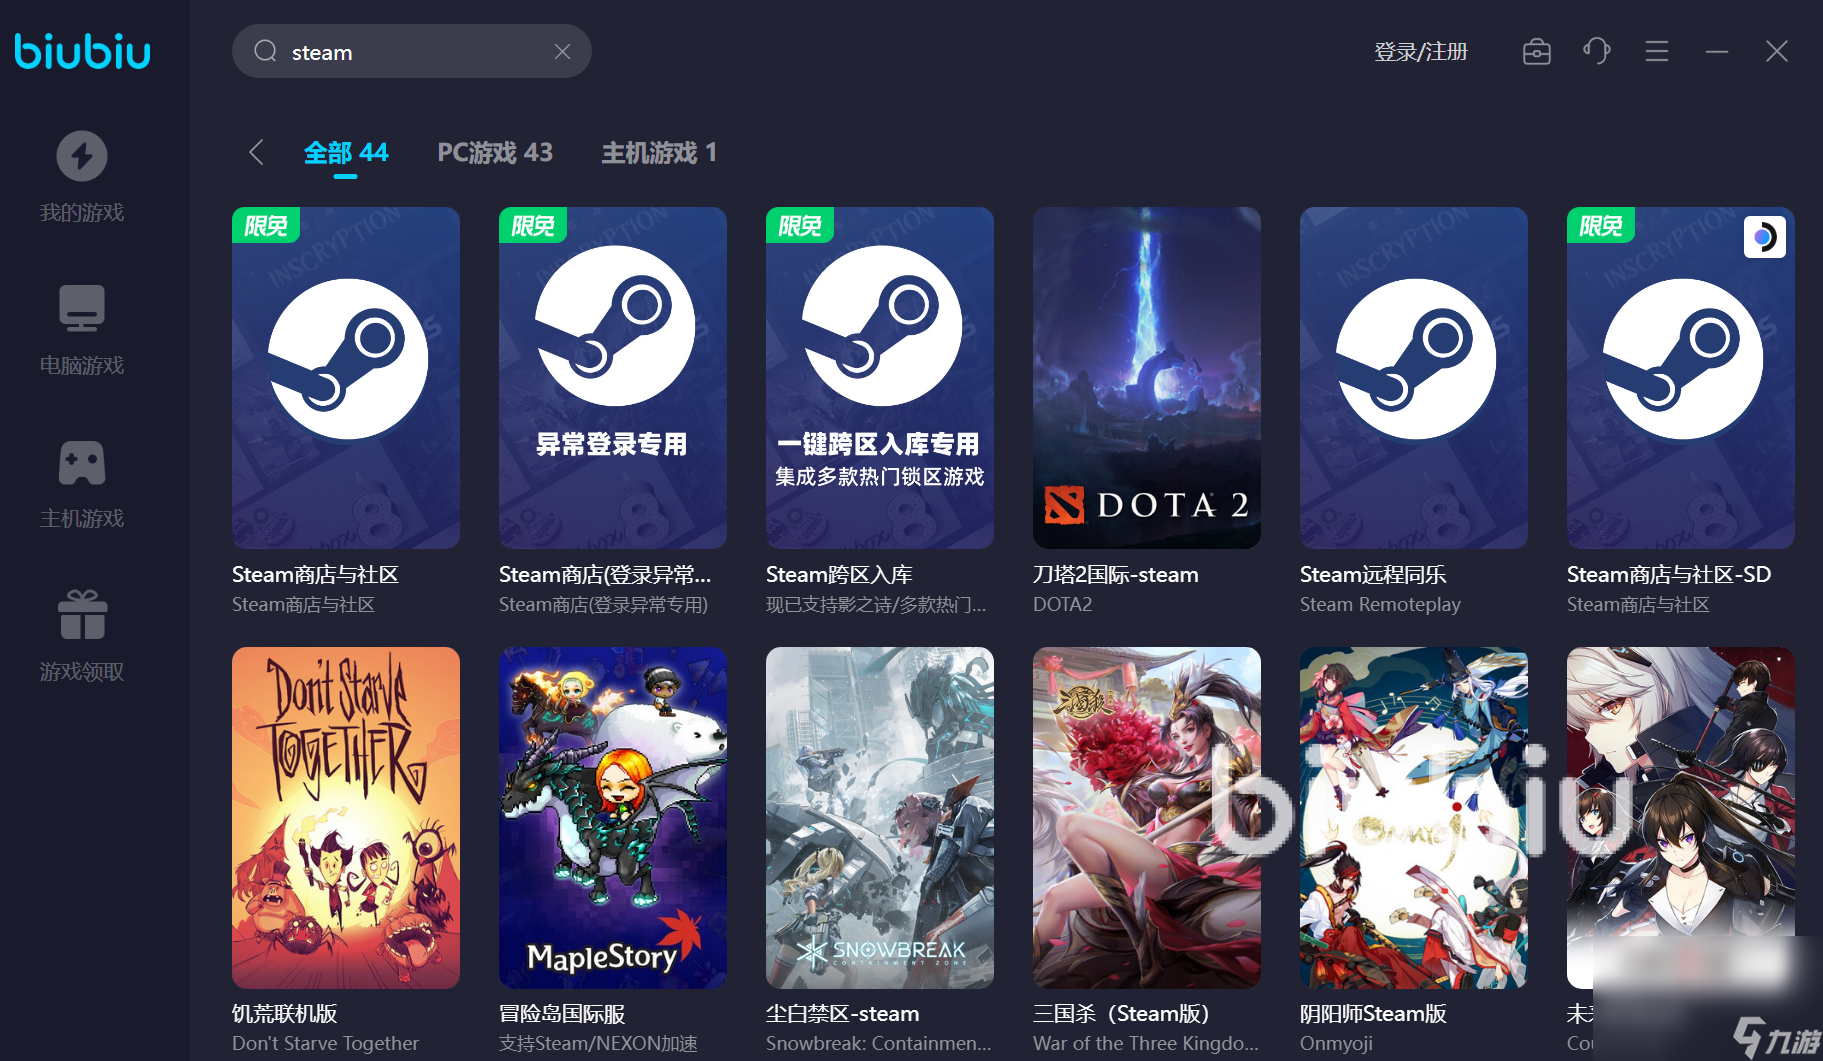1823x1061 pixels.
Task: Click 我的游戏 sidebar label
Action: [x=82, y=212]
